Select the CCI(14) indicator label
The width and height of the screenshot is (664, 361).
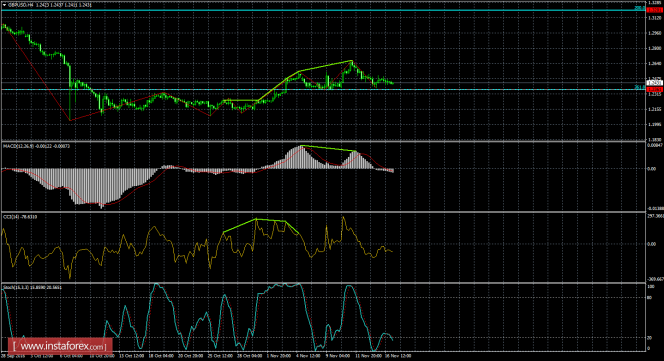coord(11,217)
